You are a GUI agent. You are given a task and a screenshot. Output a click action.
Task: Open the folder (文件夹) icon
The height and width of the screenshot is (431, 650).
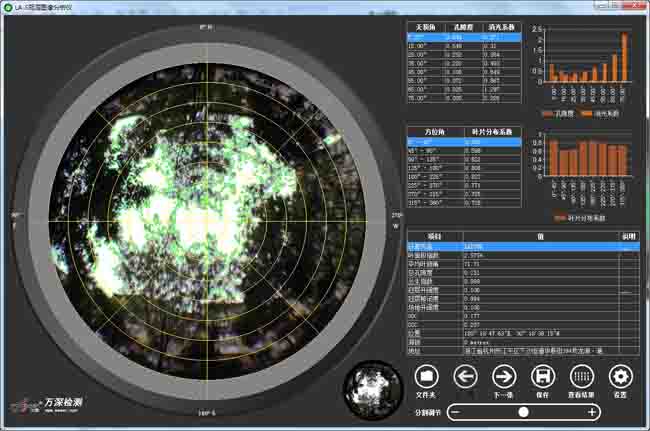tap(427, 376)
